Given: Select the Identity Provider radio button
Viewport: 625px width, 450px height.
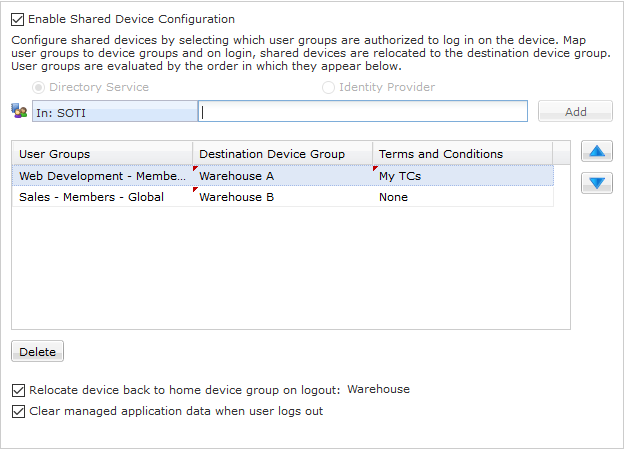Looking at the screenshot, I should (x=328, y=88).
